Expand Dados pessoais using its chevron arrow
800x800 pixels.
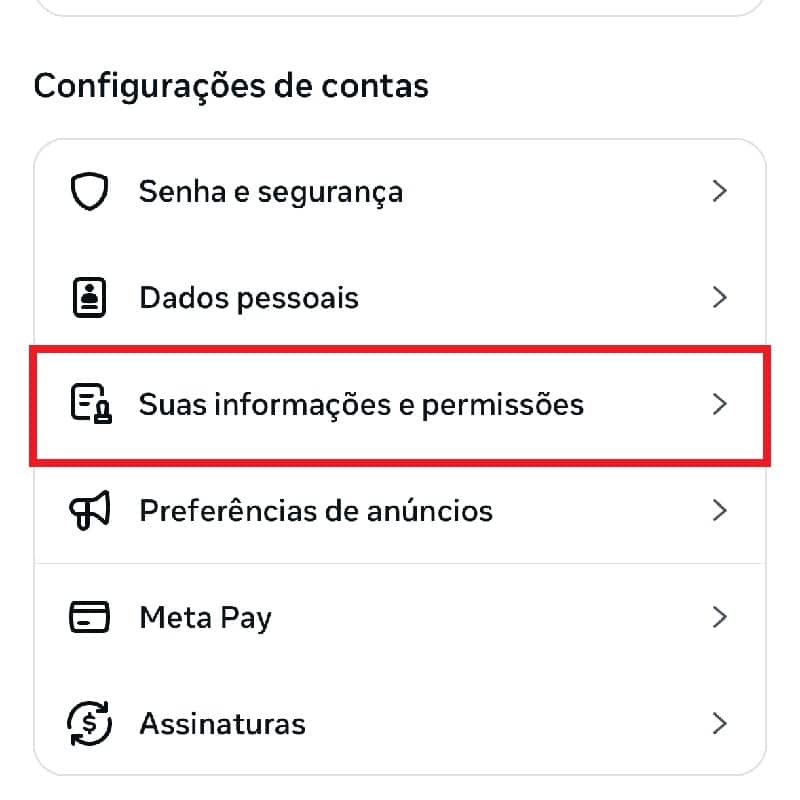click(x=718, y=298)
